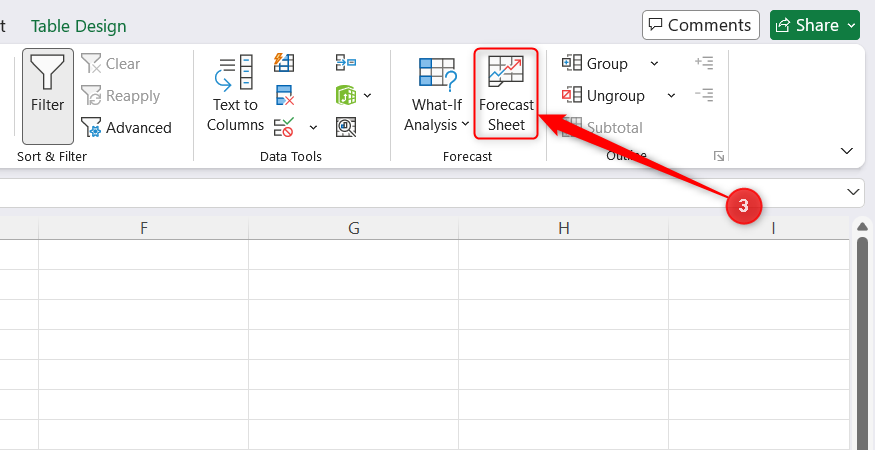
Task: Click the Forecast Sheet button
Action: click(x=506, y=94)
